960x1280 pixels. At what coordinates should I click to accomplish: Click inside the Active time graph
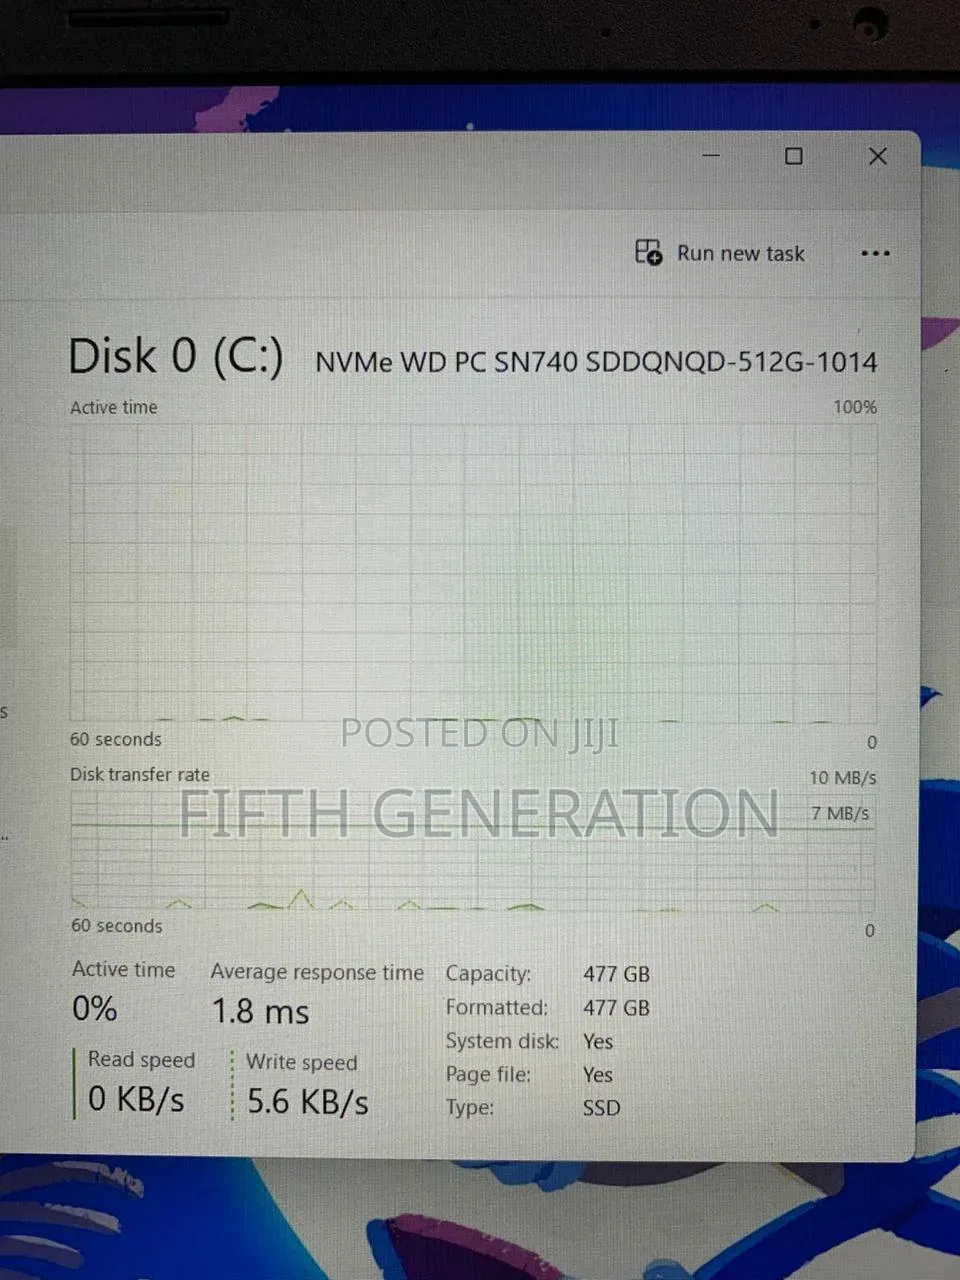click(x=473, y=572)
